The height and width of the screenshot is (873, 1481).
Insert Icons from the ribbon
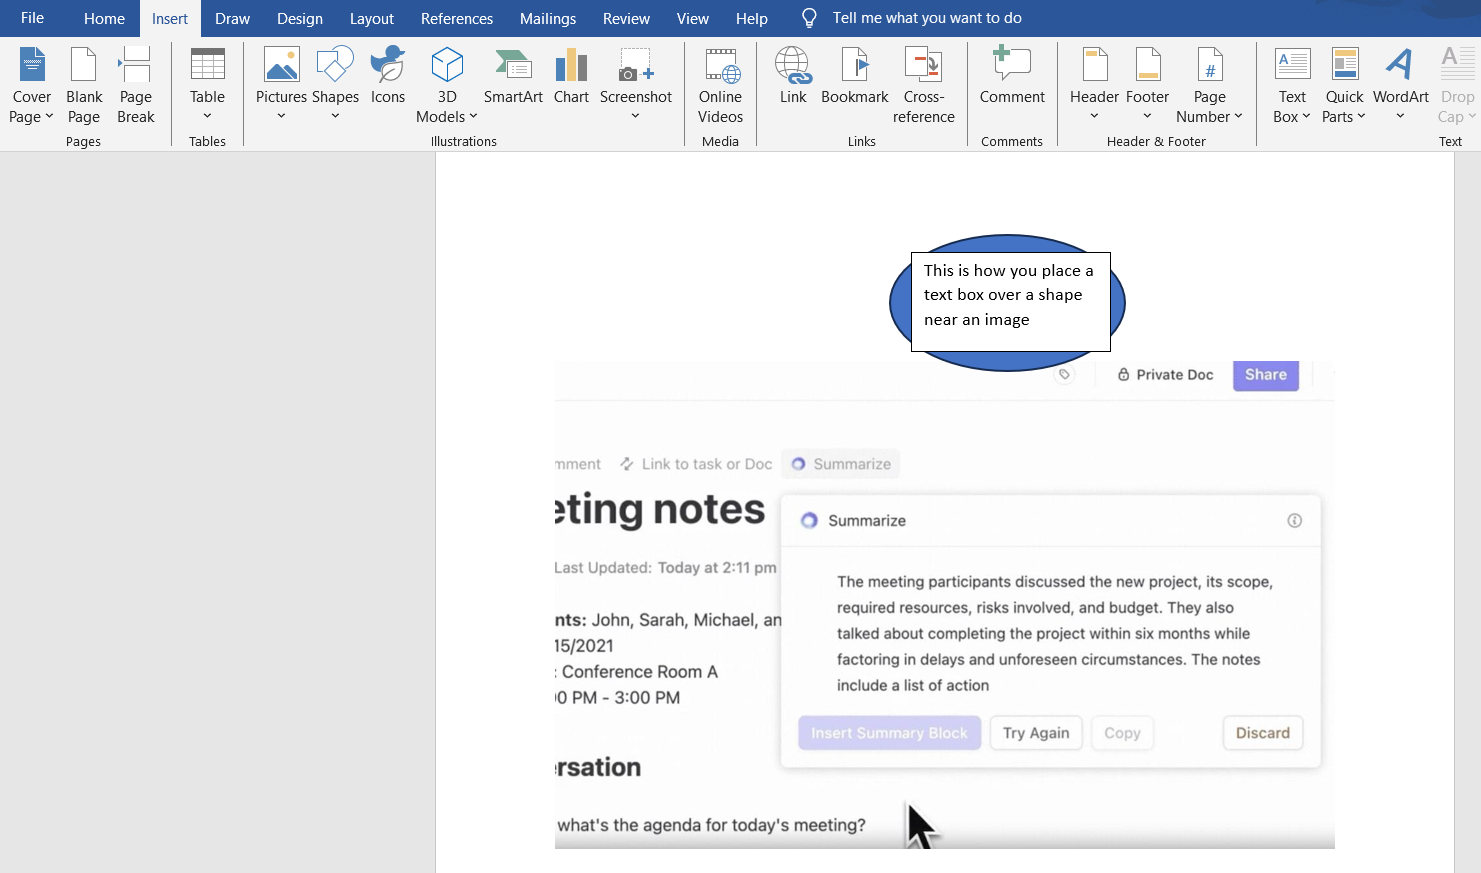coord(388,77)
